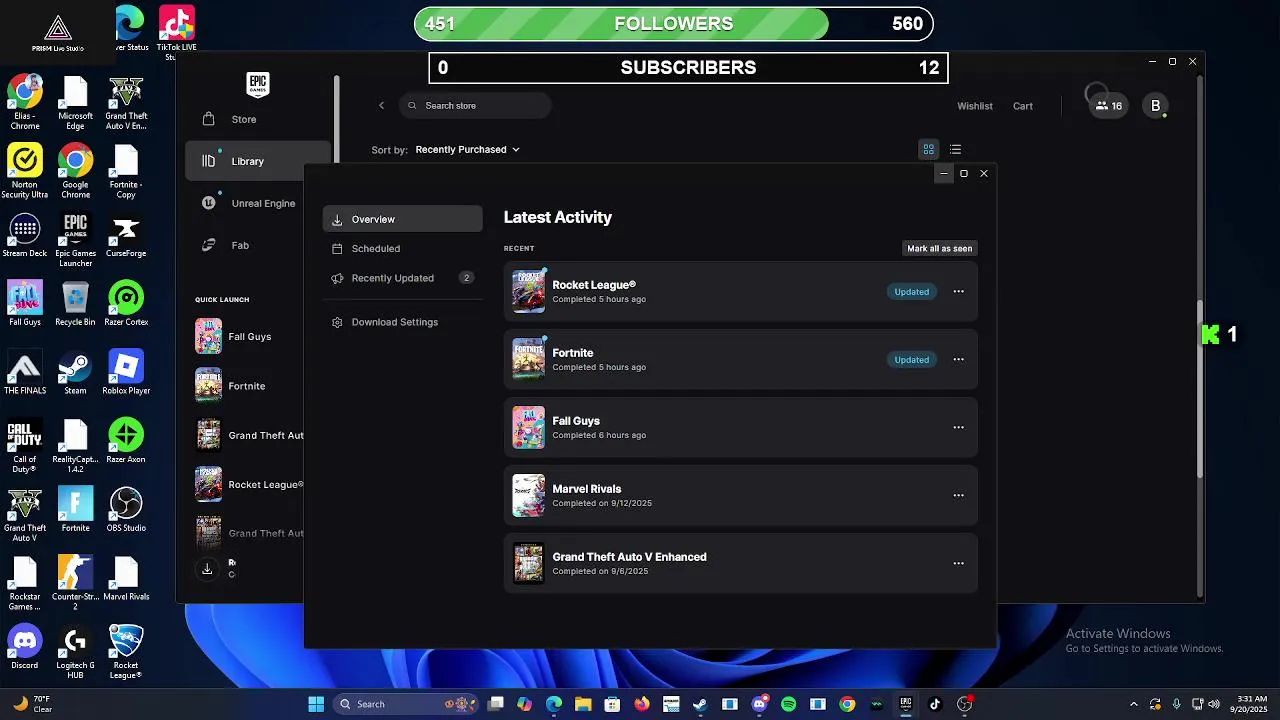This screenshot has width=1280, height=720.
Task: Open Spotify from the taskbar
Action: click(788, 704)
